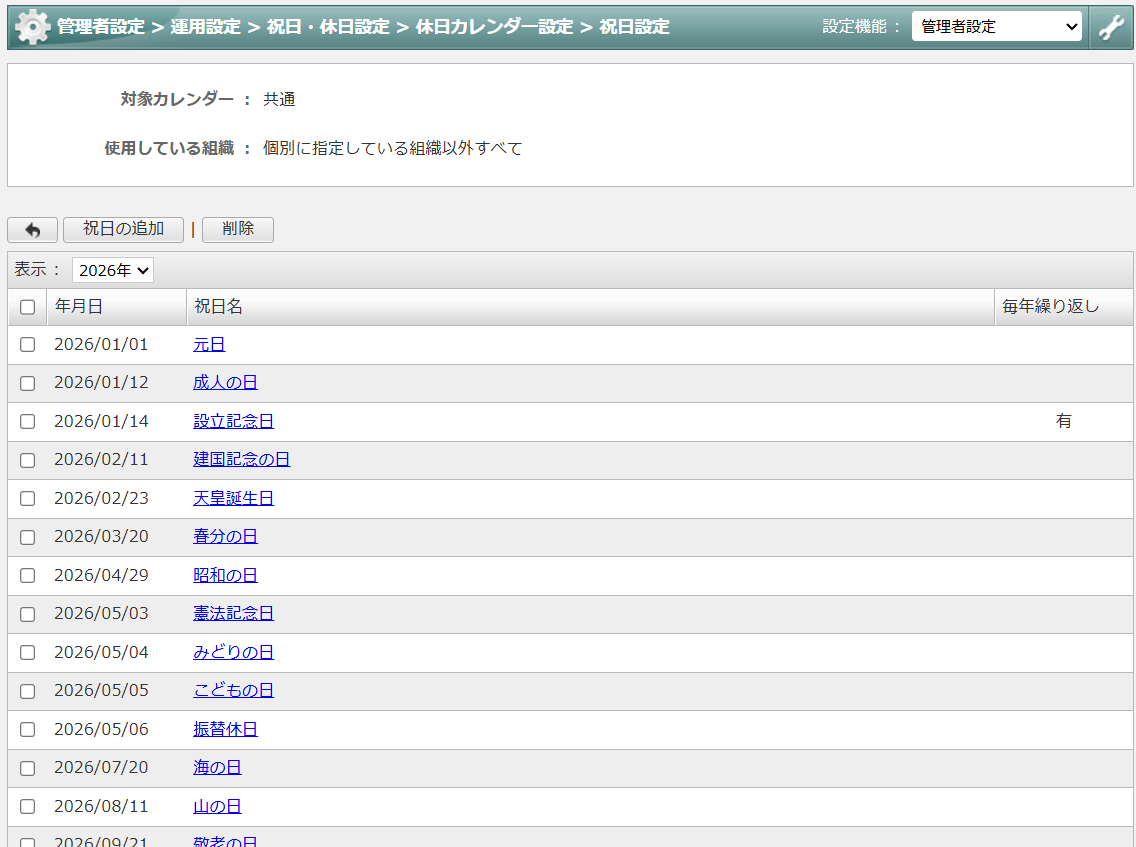
Task: Open the 天皇誕生日 holiday entry
Action: [x=234, y=498]
